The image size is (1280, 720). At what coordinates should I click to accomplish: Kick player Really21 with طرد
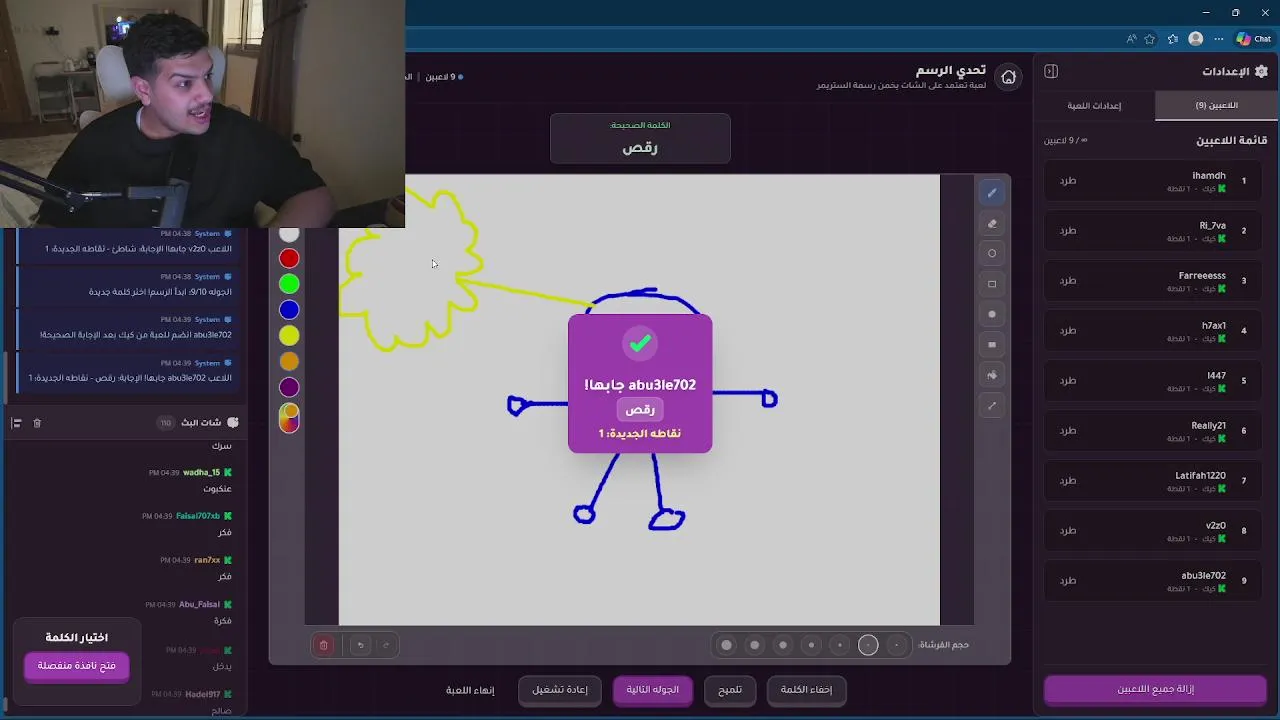1068,431
